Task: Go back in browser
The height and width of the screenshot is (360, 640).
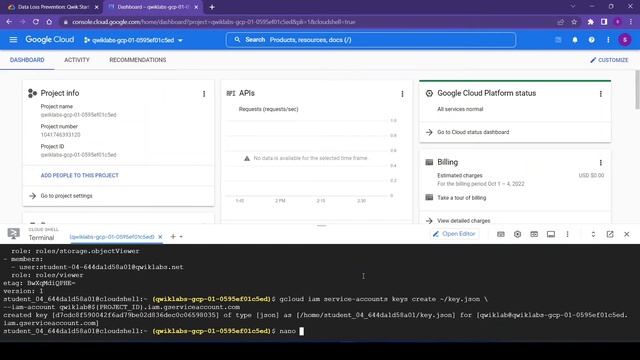Action: point(9,22)
